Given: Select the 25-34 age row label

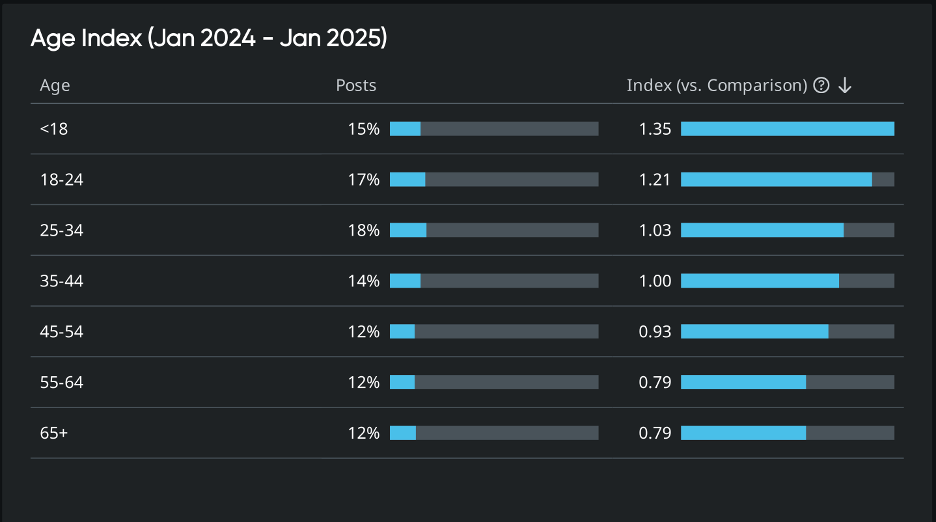Looking at the screenshot, I should 61,230.
